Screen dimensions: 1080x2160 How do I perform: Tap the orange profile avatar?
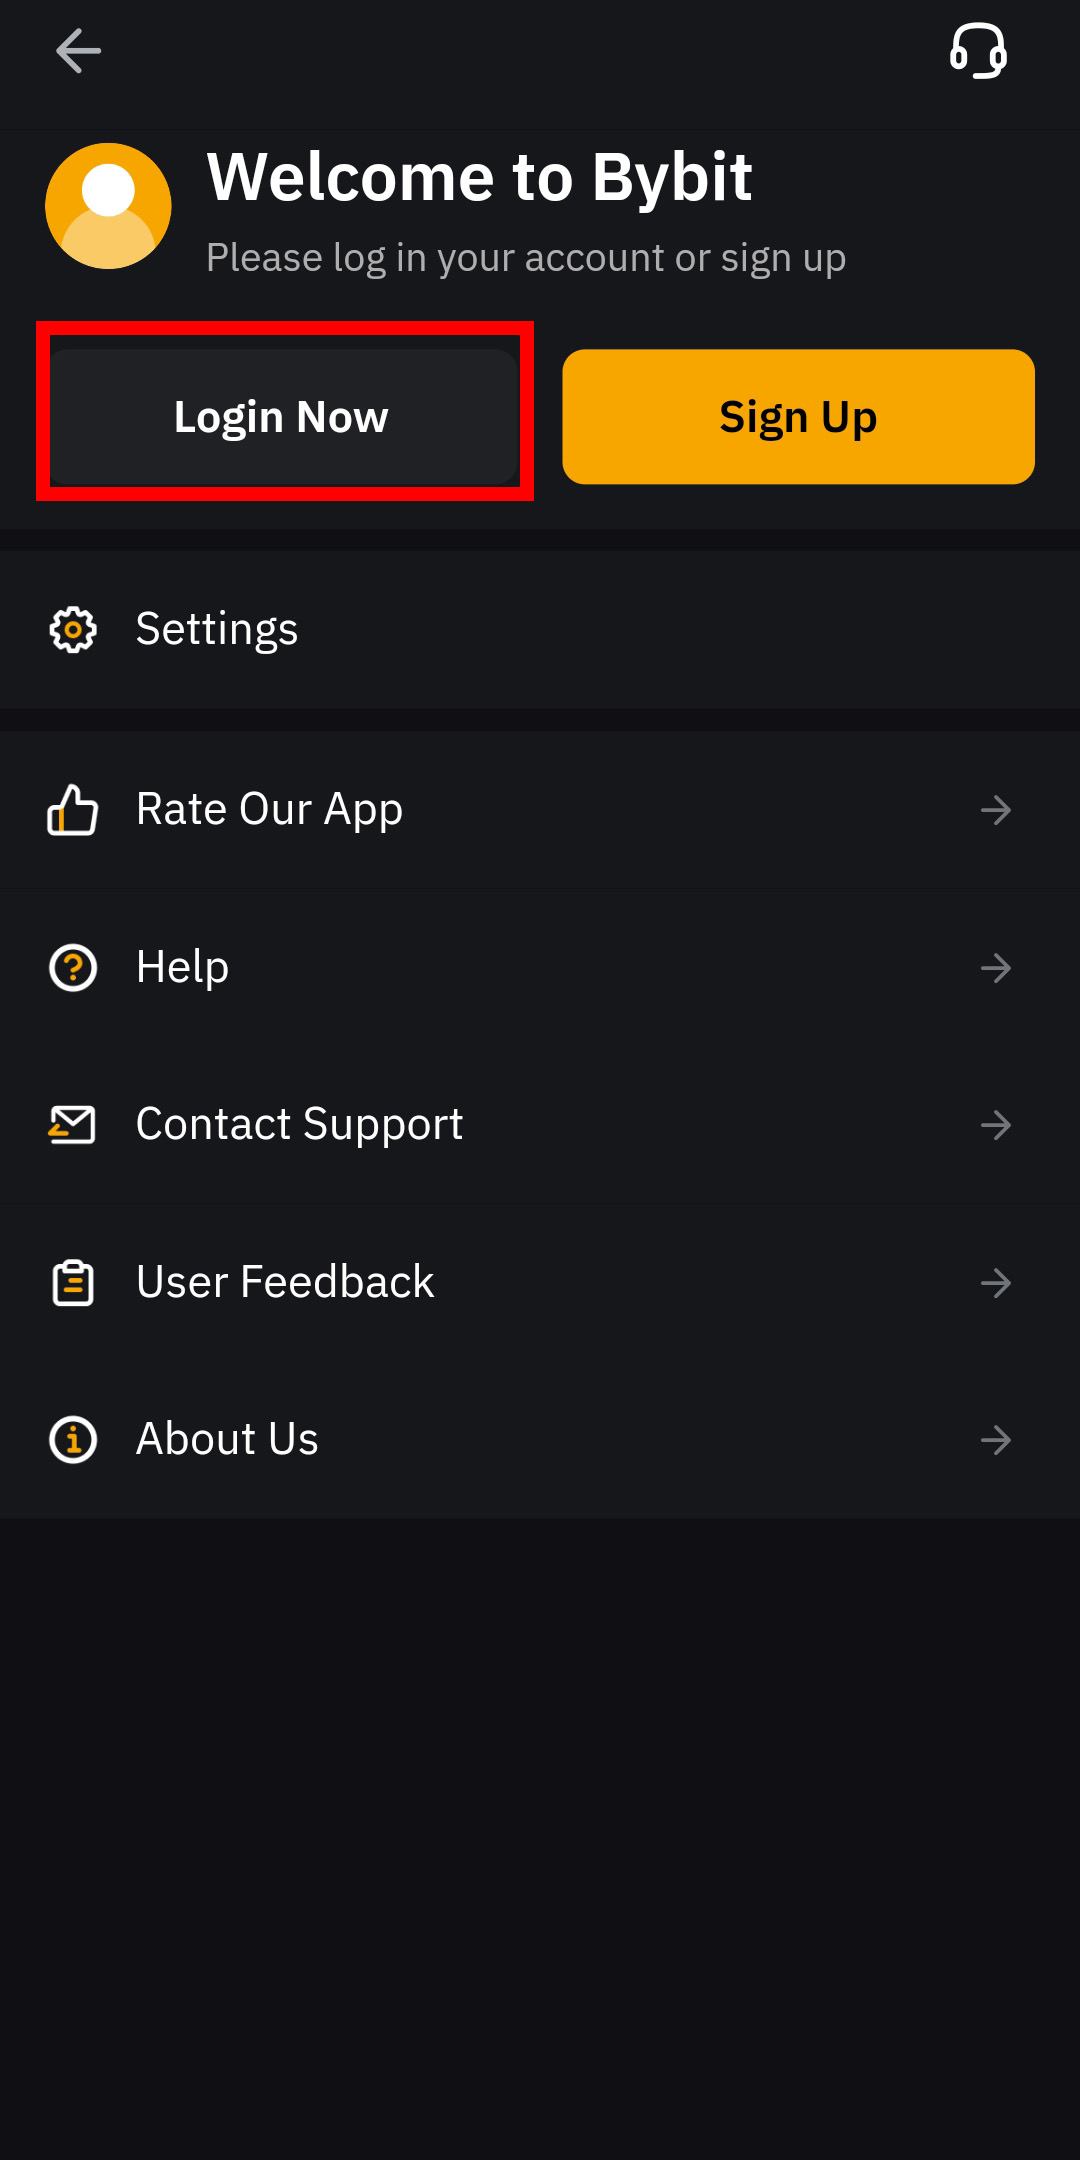[108, 206]
